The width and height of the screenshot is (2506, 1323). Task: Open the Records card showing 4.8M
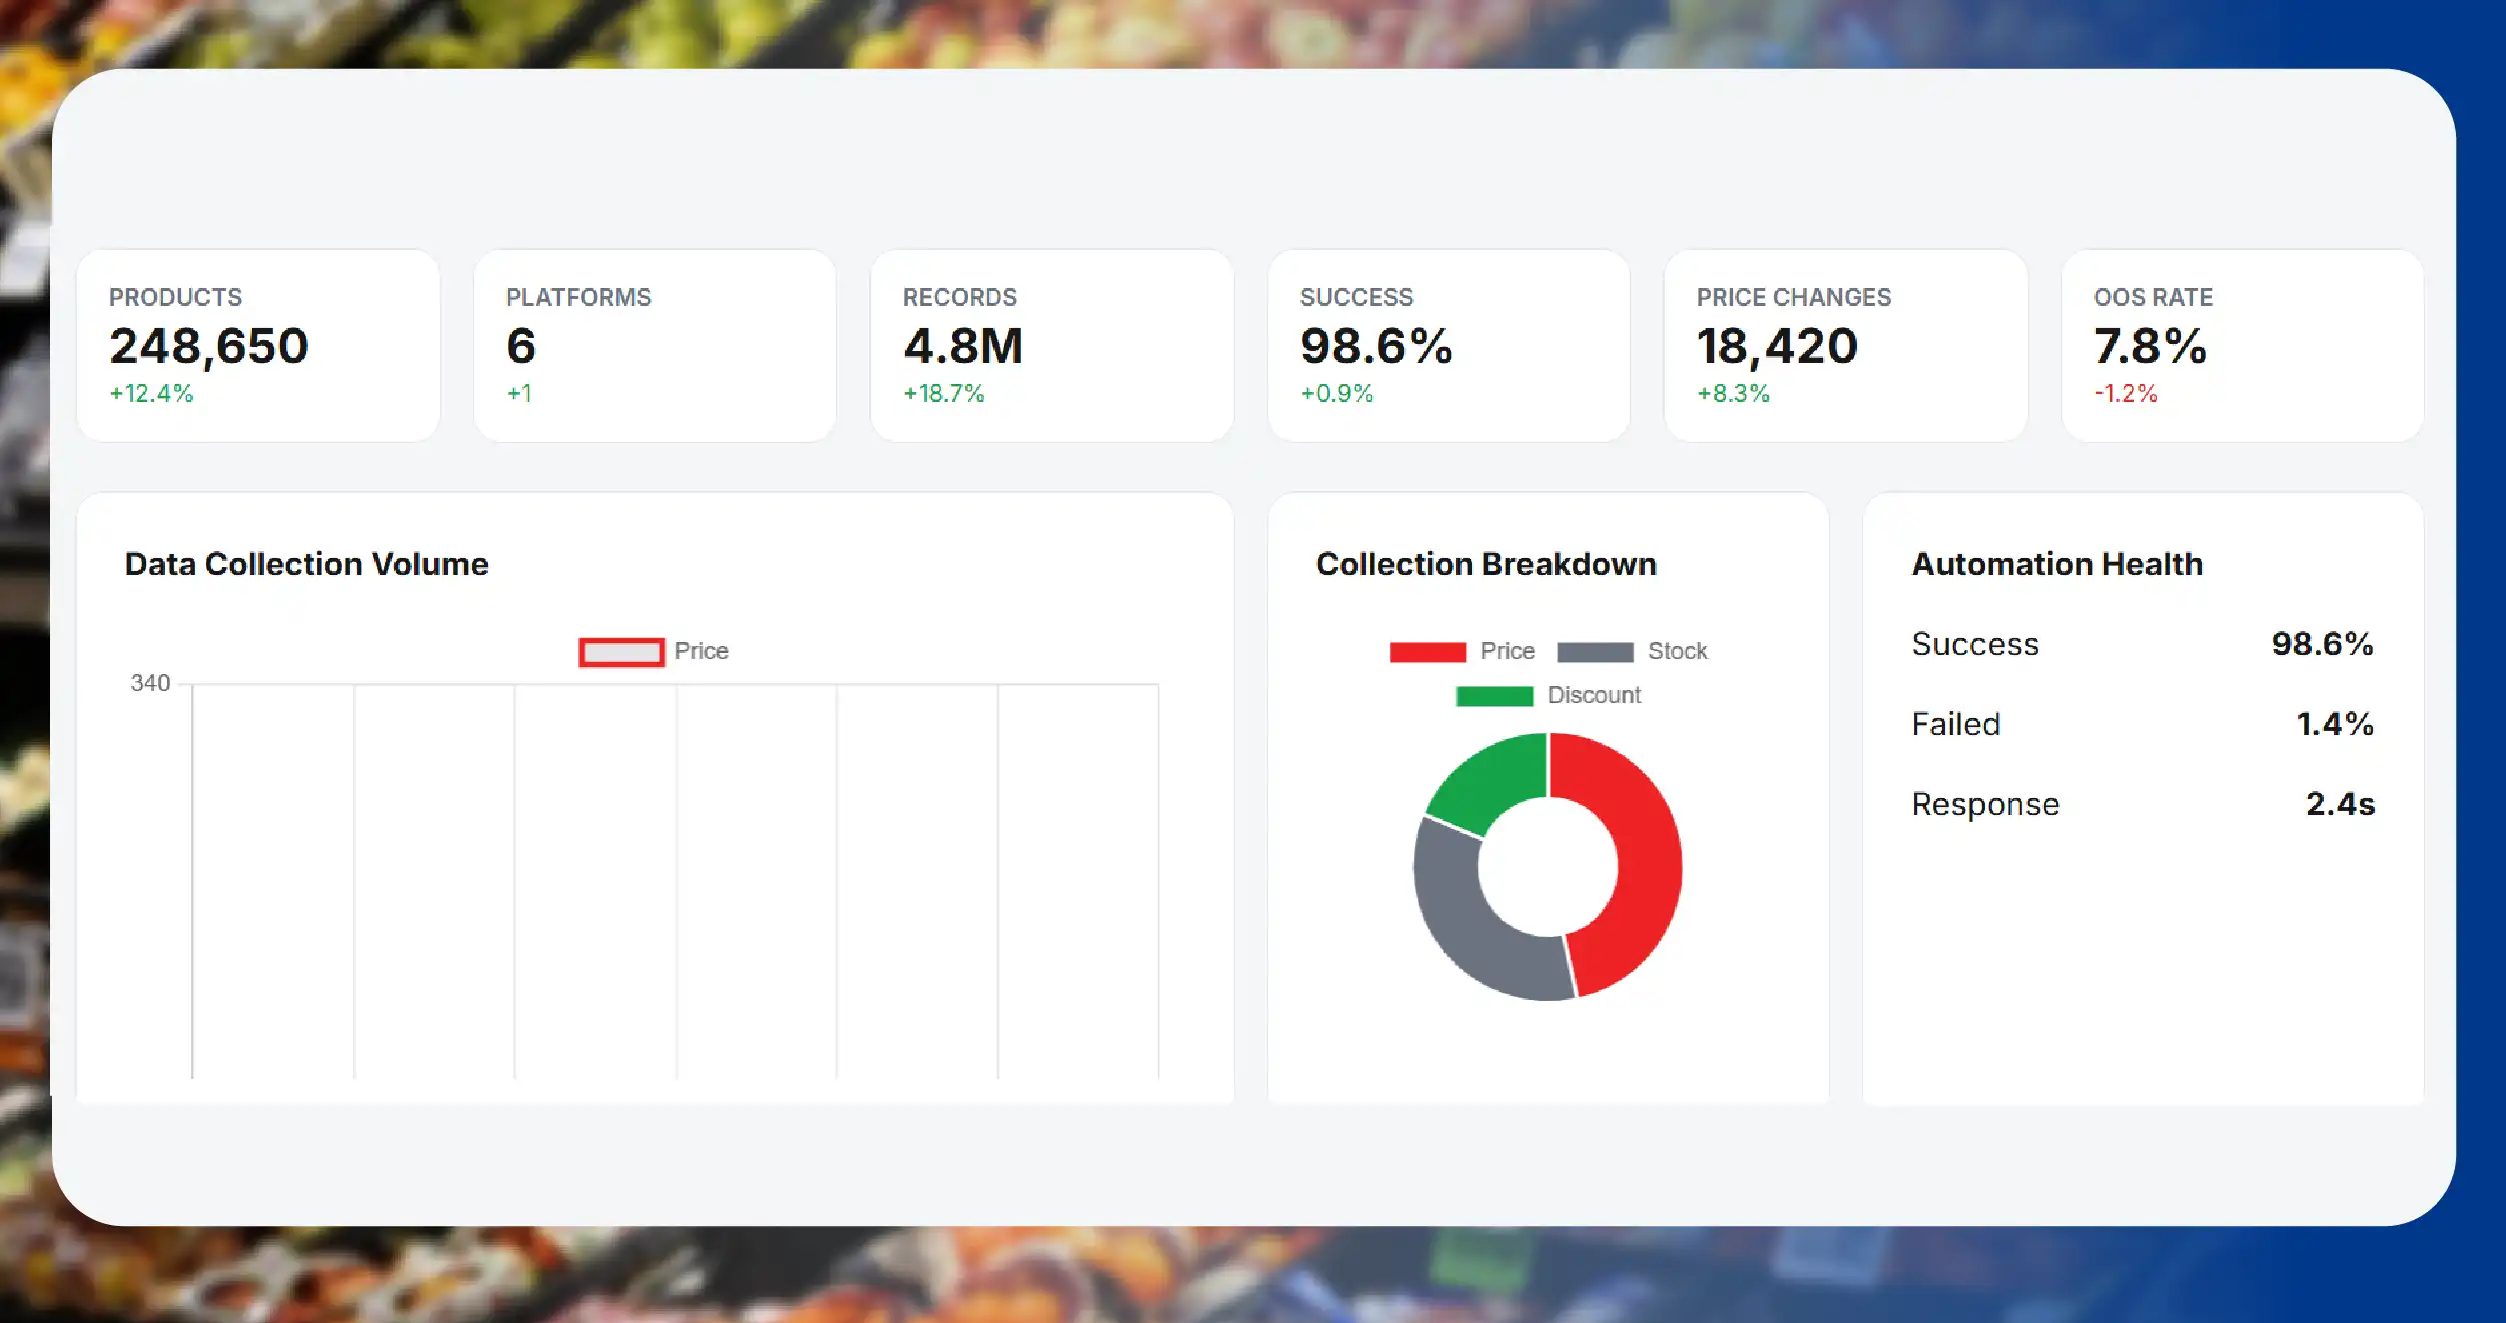(1052, 346)
